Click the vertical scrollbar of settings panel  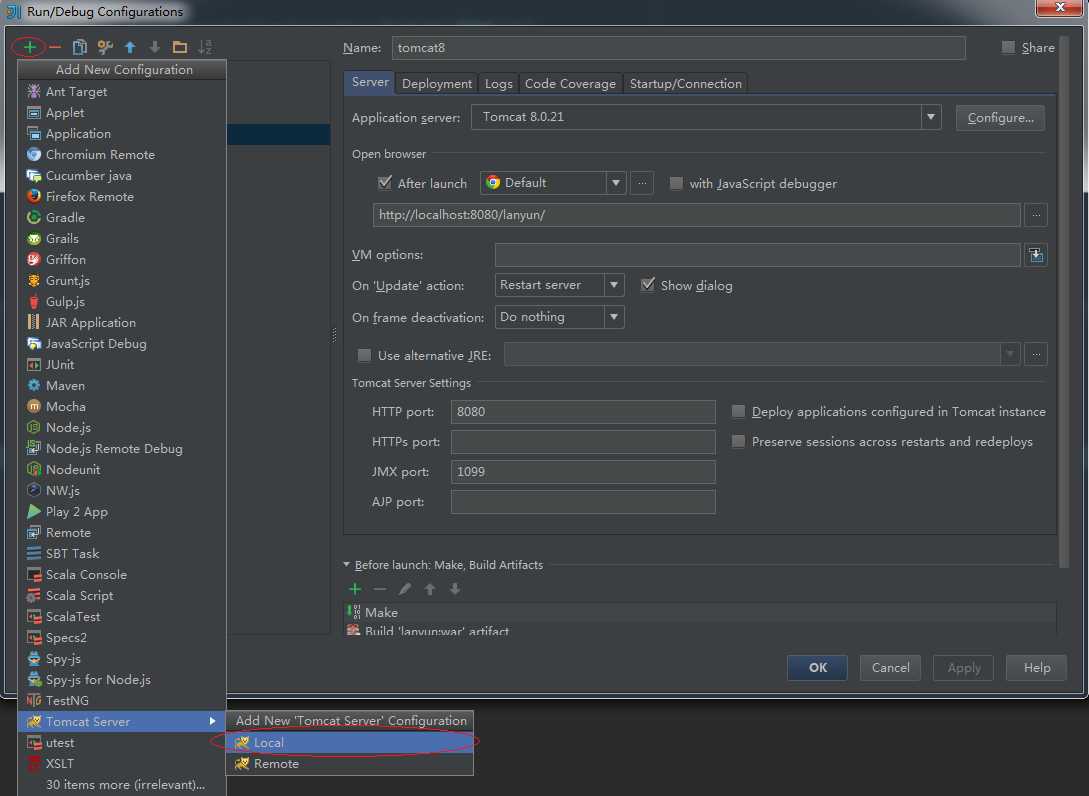(x=1063, y=303)
